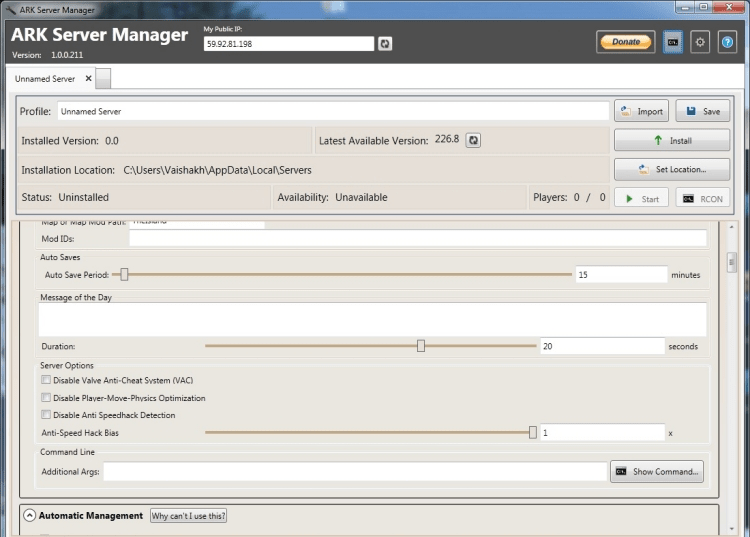Image resolution: width=750 pixels, height=537 pixels.
Task: Save the server profile
Action: coord(703,111)
